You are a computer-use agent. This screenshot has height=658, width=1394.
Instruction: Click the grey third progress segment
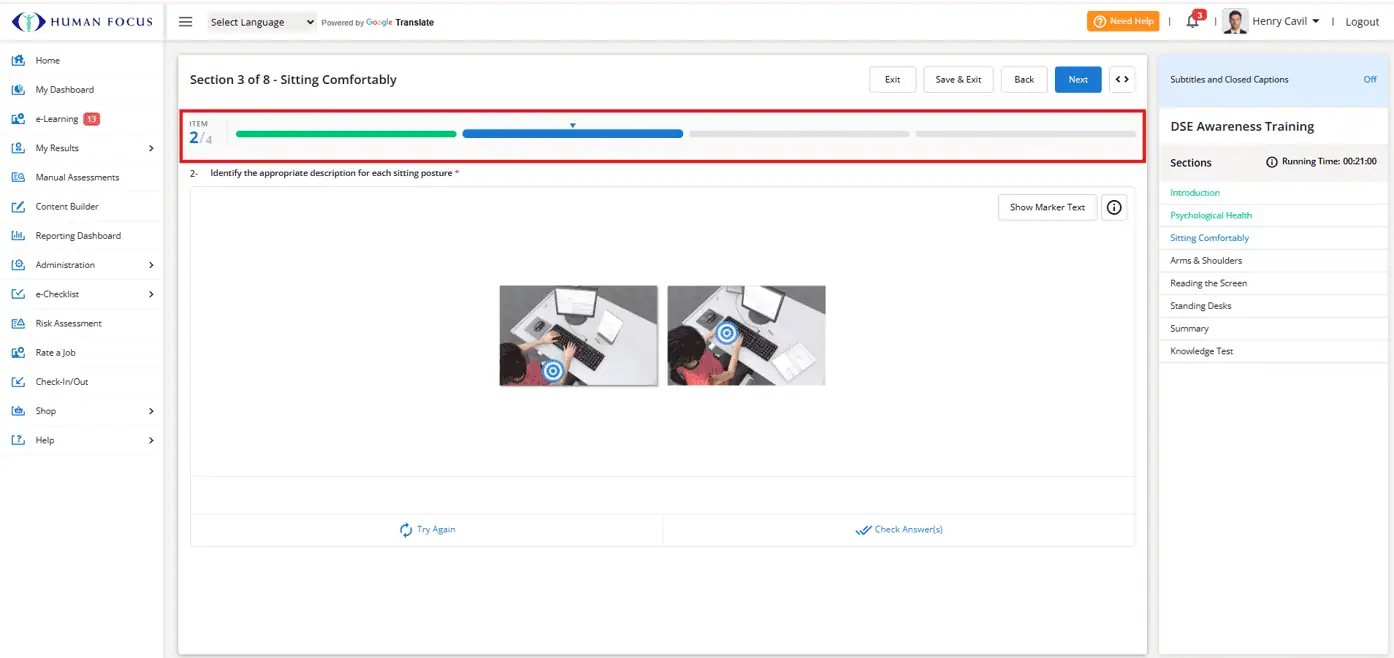click(799, 134)
